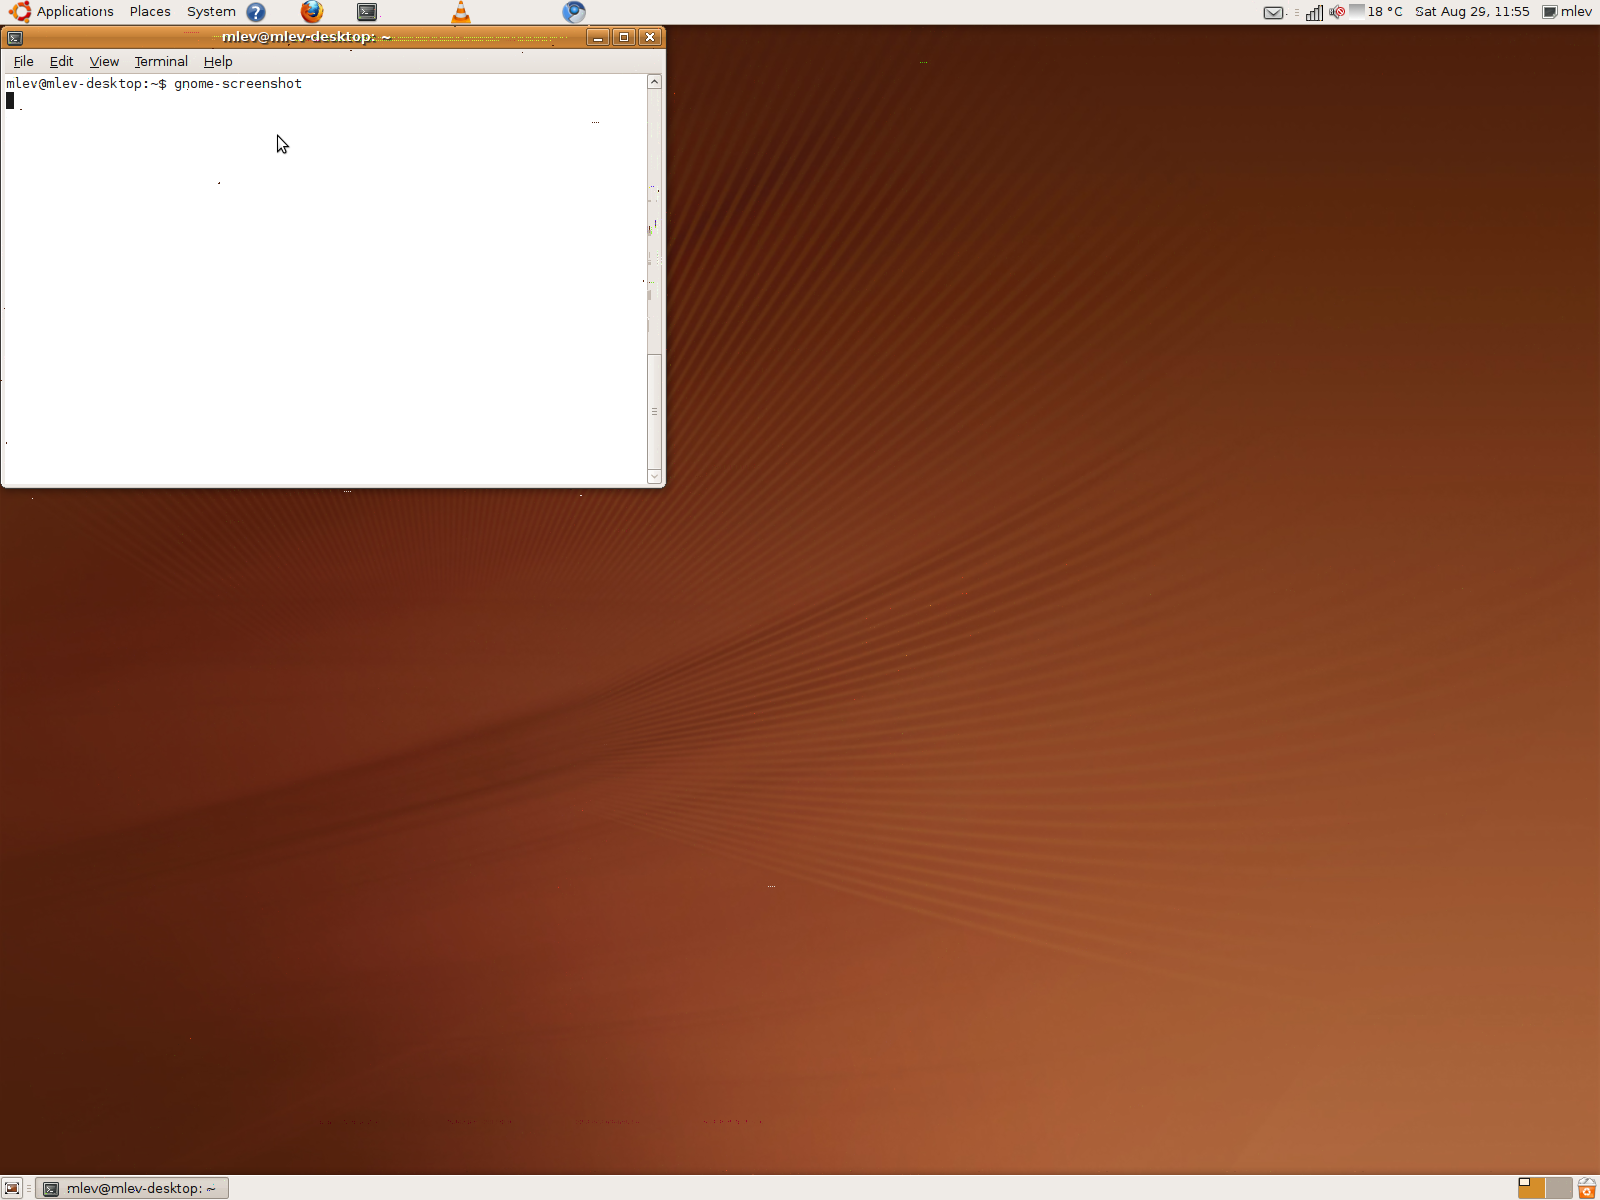Launch Firefox from the top panel
The width and height of the screenshot is (1600, 1200).
(x=312, y=12)
